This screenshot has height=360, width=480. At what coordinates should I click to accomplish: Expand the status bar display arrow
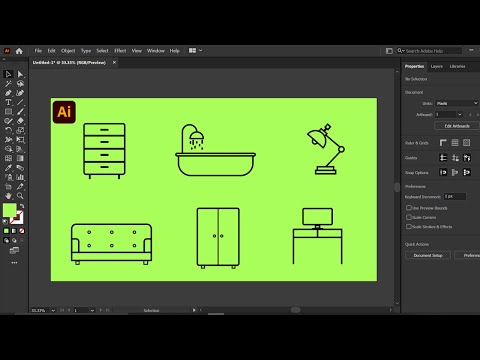click(194, 310)
